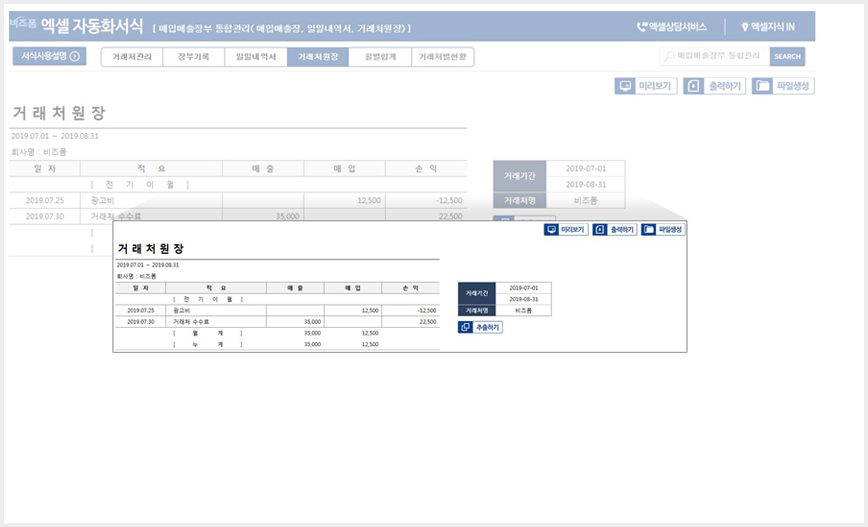Click the 22,500 profit cell in the magnified inset
This screenshot has height=527, width=868.
[x=411, y=322]
